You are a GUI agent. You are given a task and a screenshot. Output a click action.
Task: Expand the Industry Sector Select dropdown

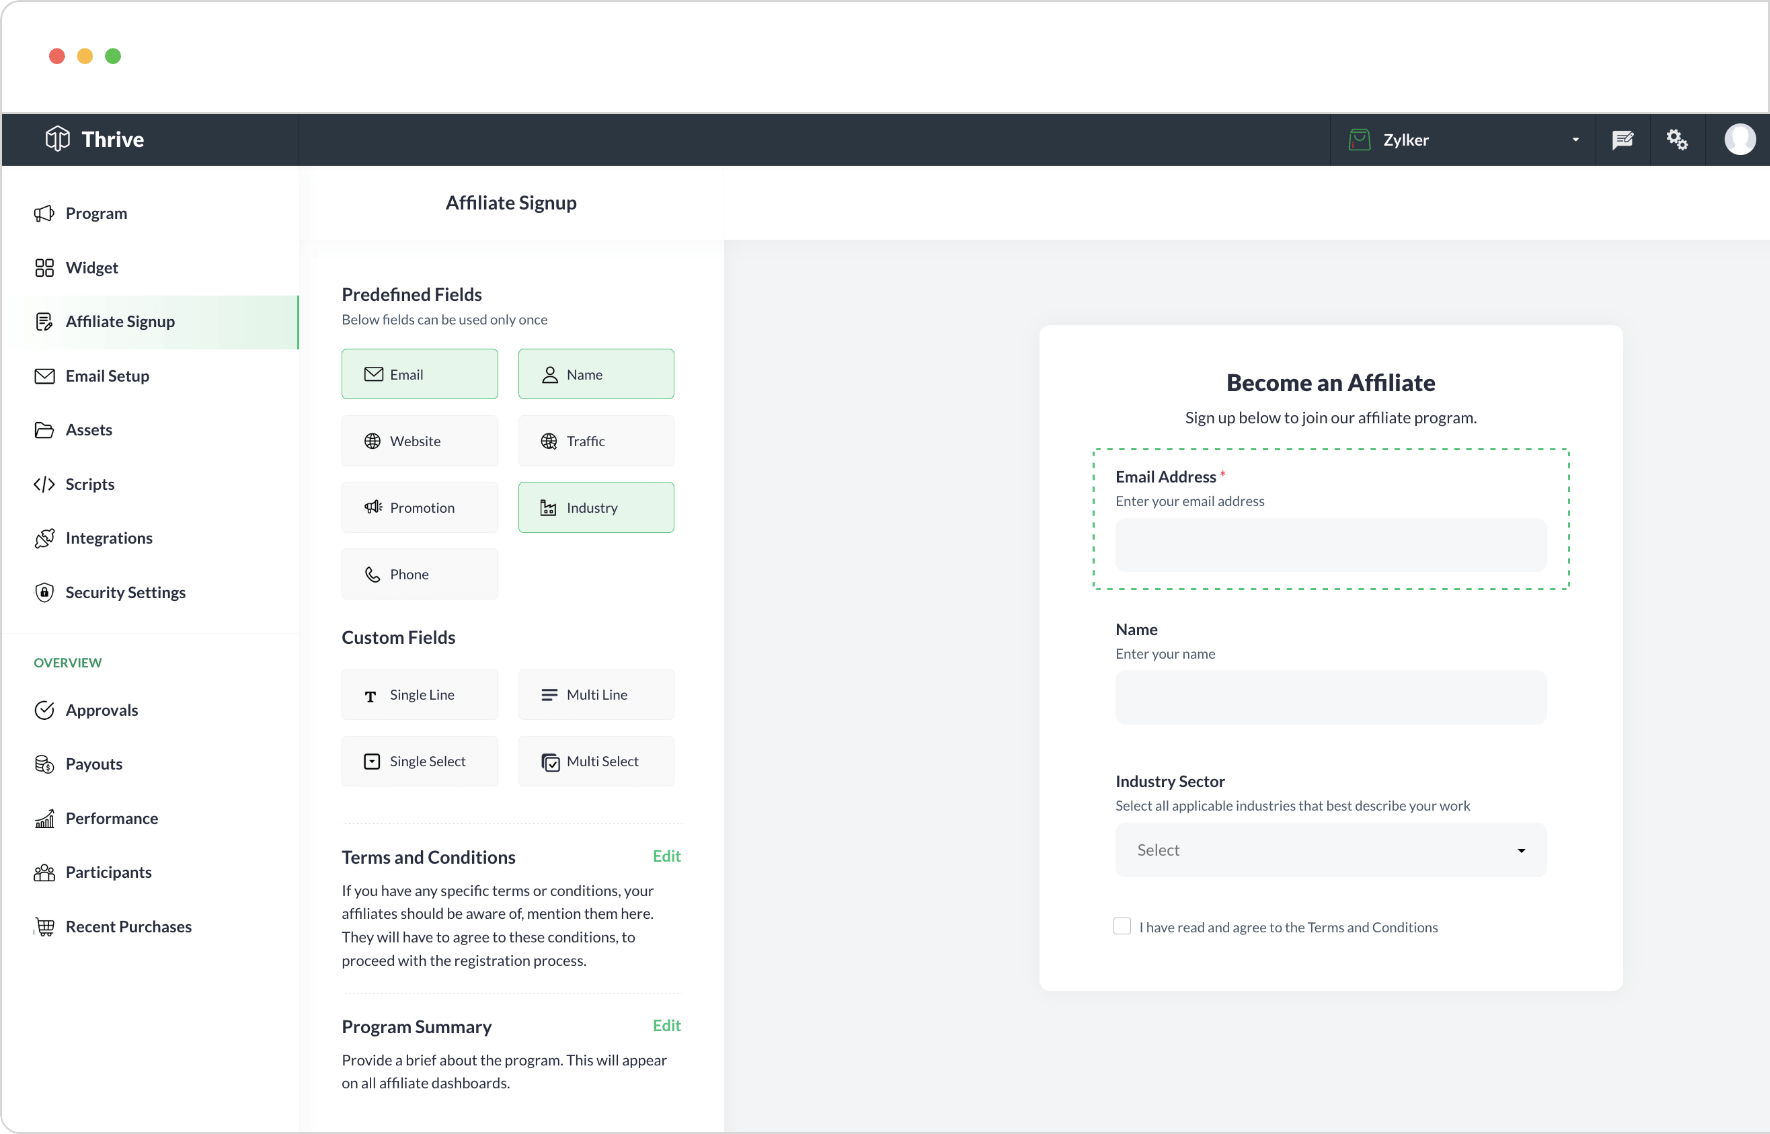coord(1331,850)
